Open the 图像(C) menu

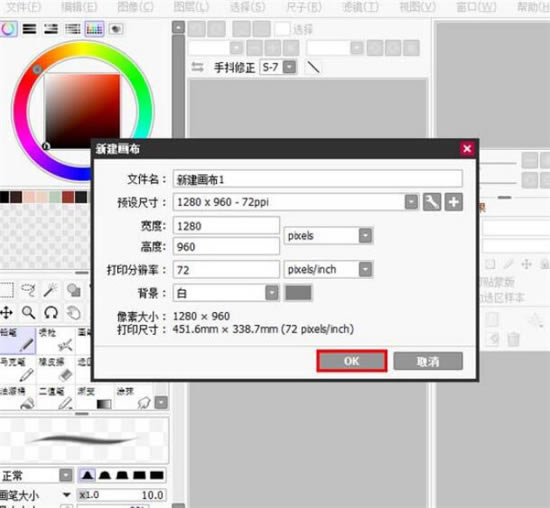point(135,7)
